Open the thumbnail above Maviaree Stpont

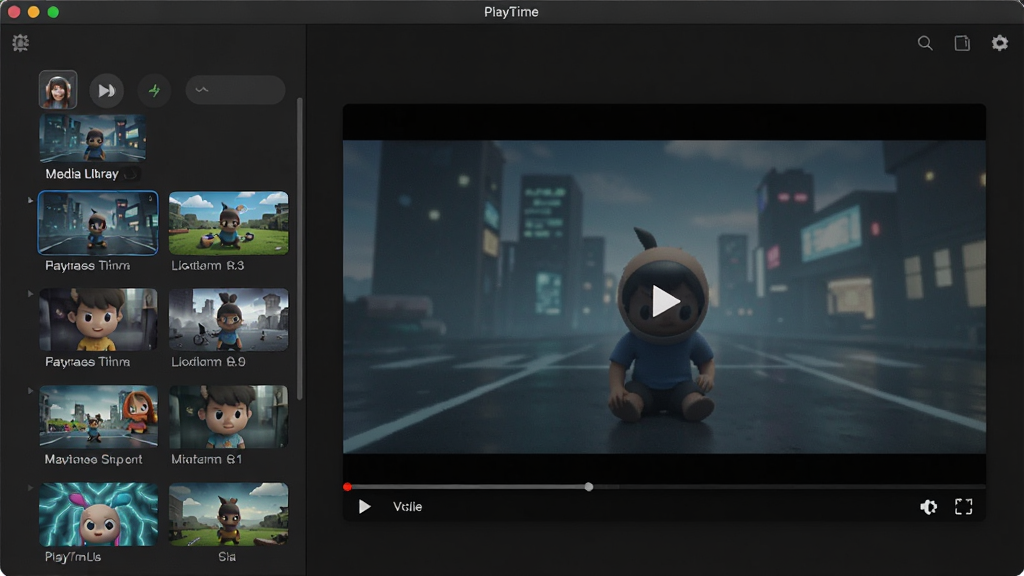coord(98,416)
